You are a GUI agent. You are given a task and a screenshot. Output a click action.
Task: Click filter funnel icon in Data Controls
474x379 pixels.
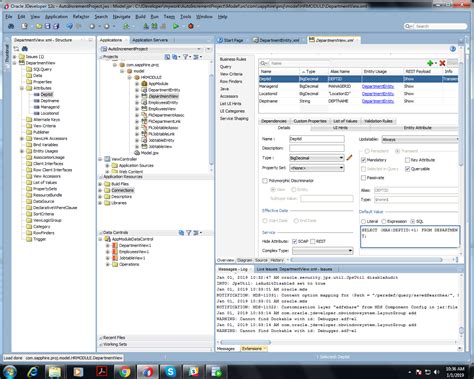(x=188, y=233)
